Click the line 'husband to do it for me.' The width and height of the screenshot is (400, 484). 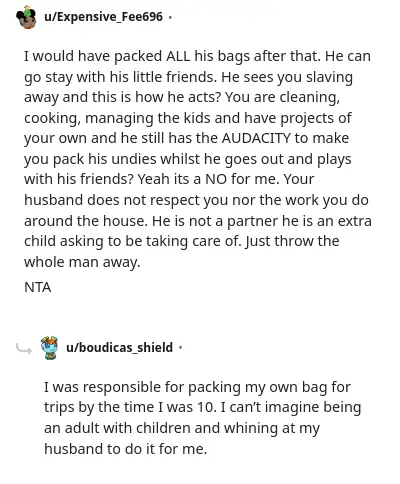click(125, 449)
